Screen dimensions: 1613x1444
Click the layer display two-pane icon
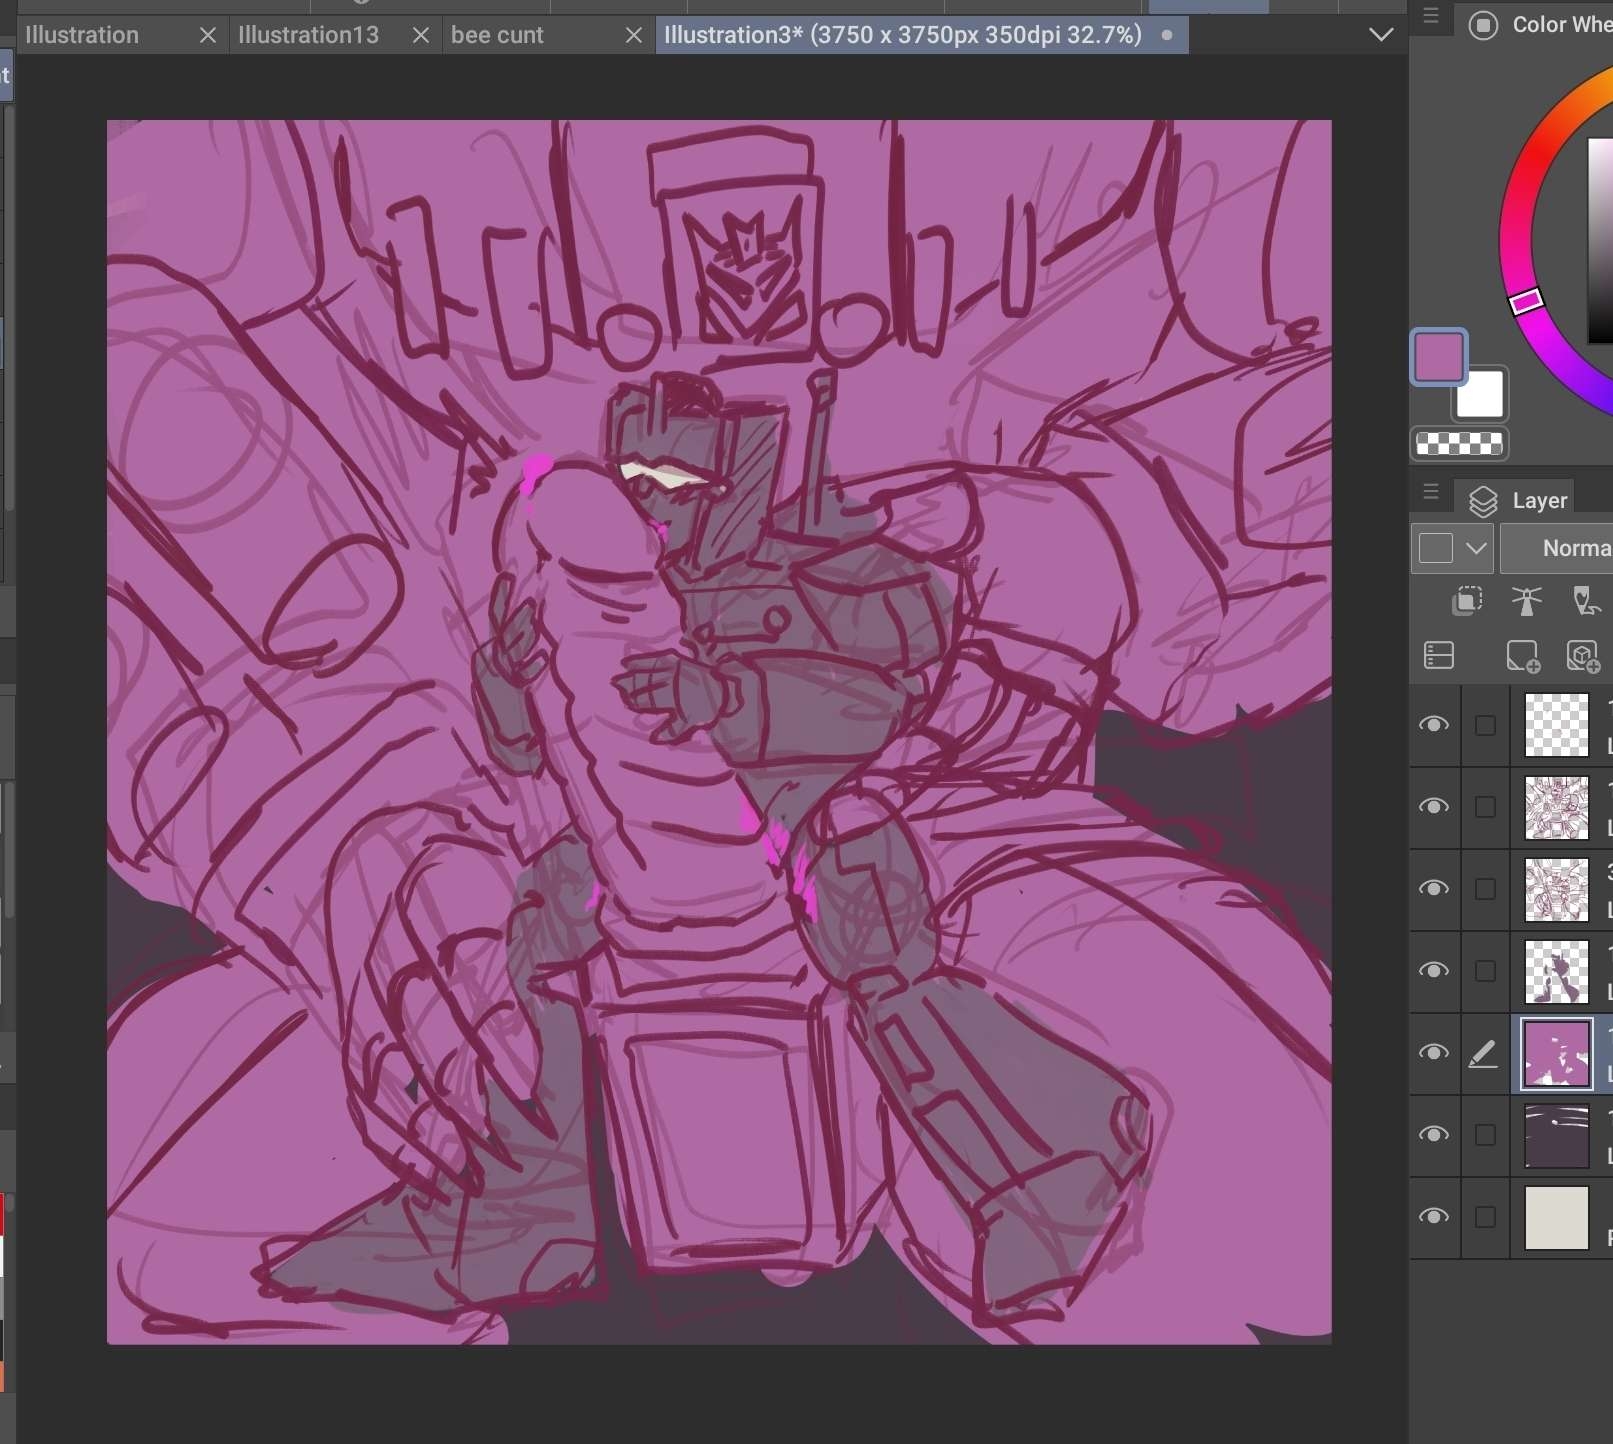1438,656
